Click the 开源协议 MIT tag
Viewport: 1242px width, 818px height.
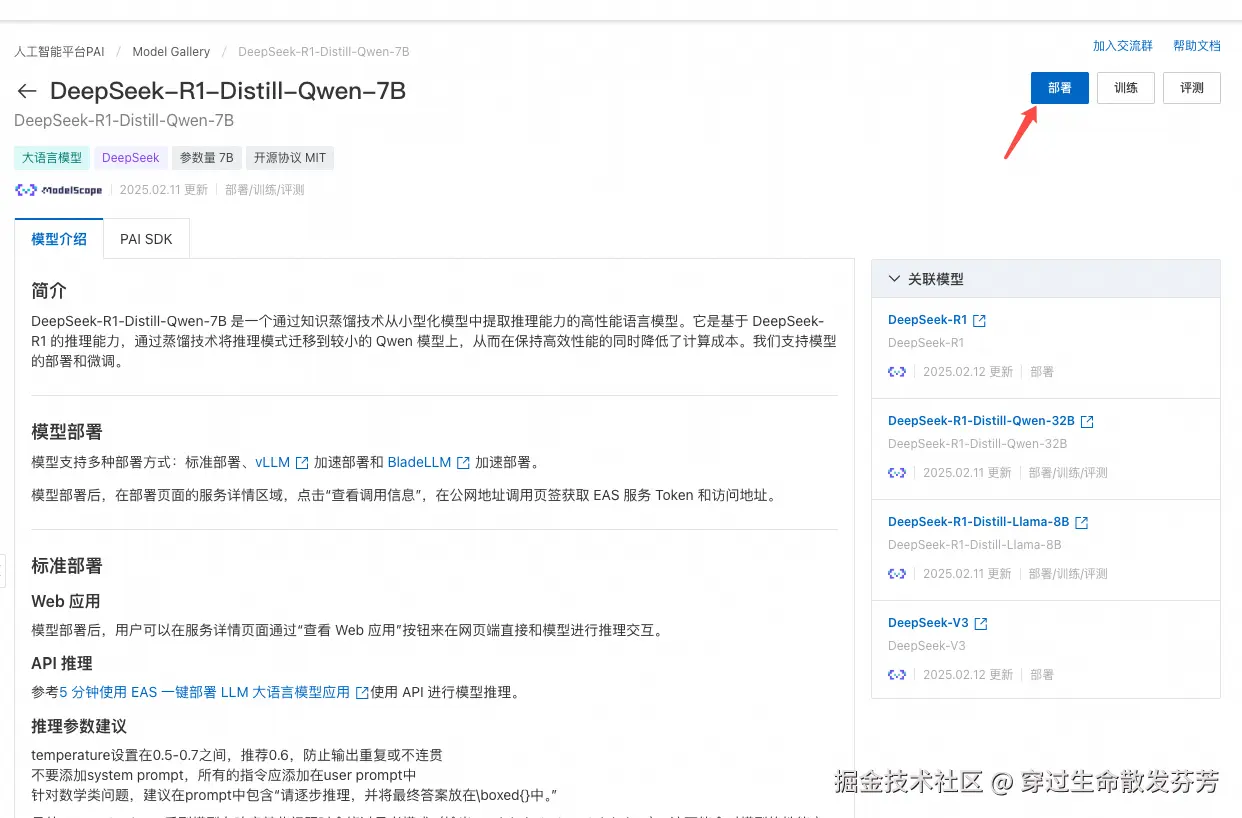coord(290,158)
